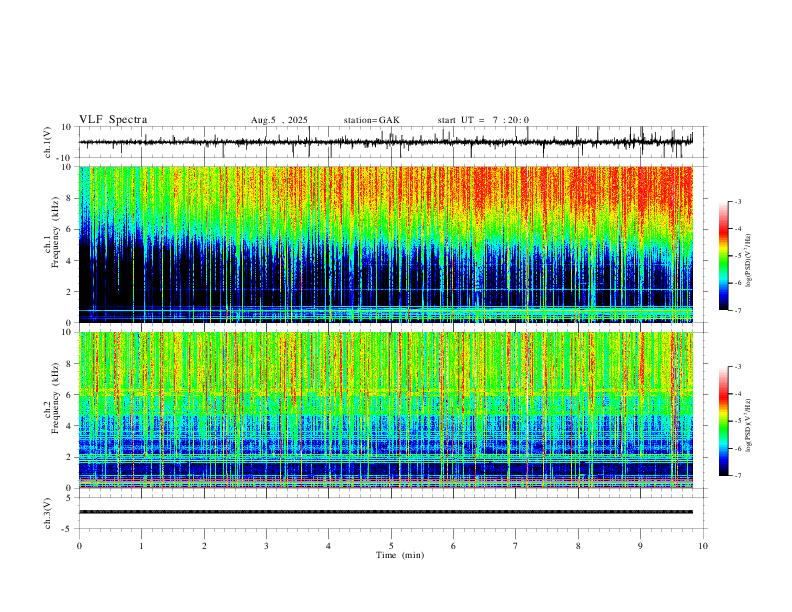Click the time axis tick label '7'

tap(516, 546)
